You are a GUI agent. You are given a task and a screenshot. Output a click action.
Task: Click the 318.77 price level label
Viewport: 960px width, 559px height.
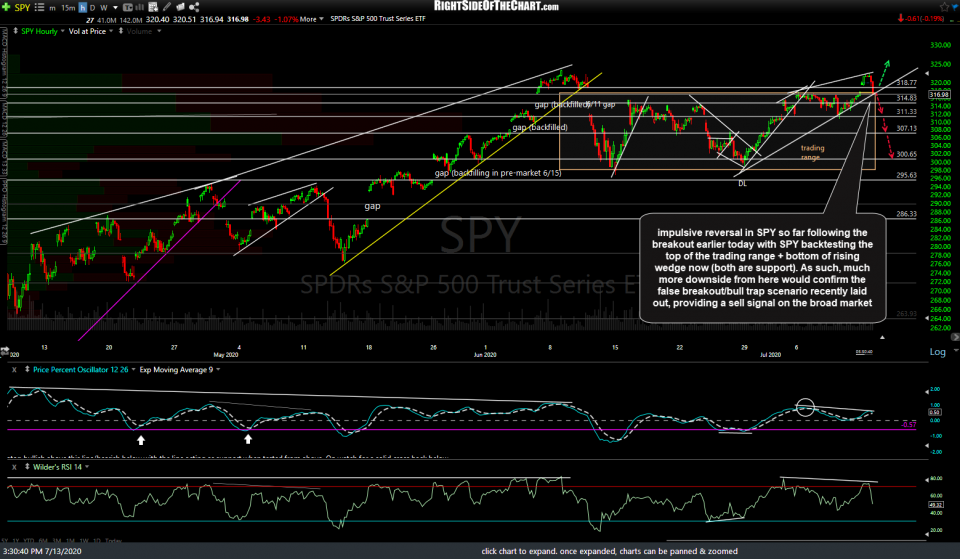tap(907, 83)
